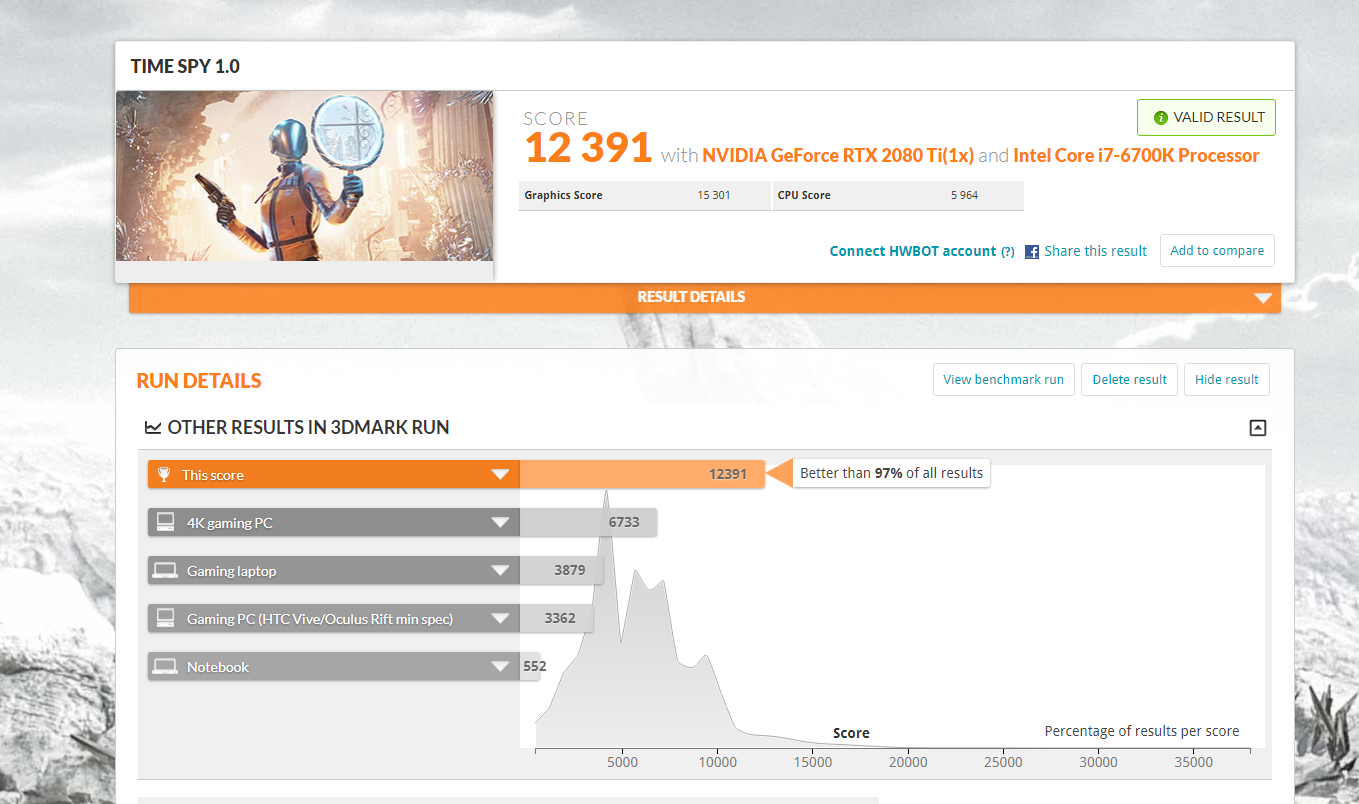Click the monitor icon for 4K gaming PC

click(x=165, y=523)
